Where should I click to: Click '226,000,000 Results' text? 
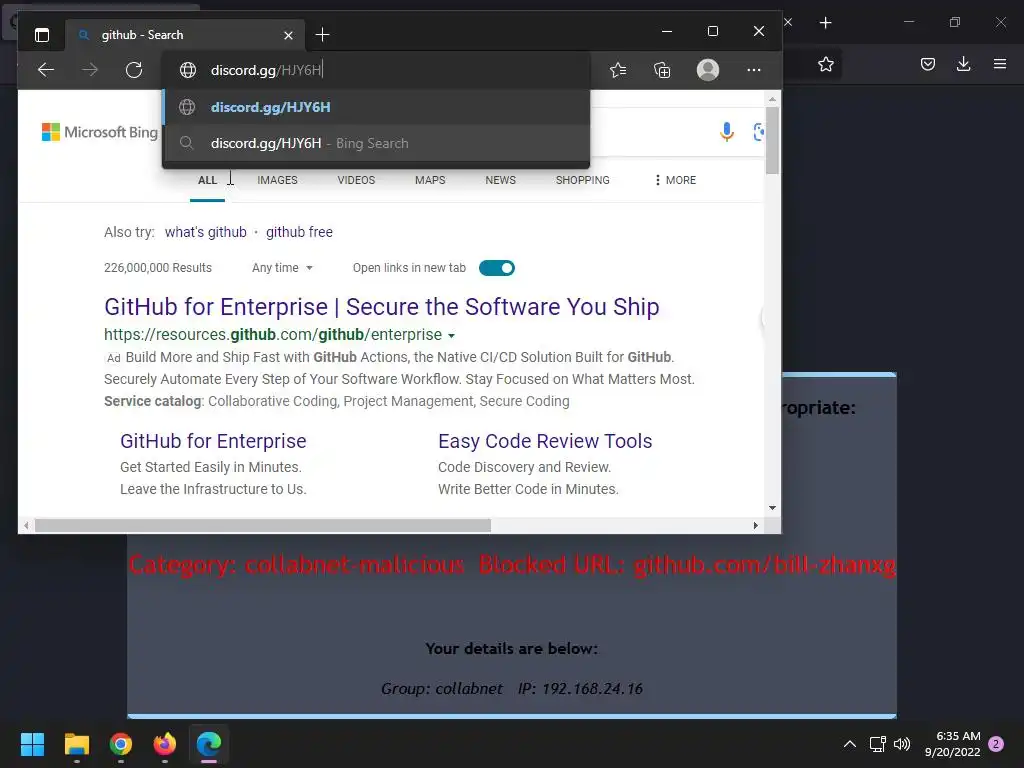158,268
